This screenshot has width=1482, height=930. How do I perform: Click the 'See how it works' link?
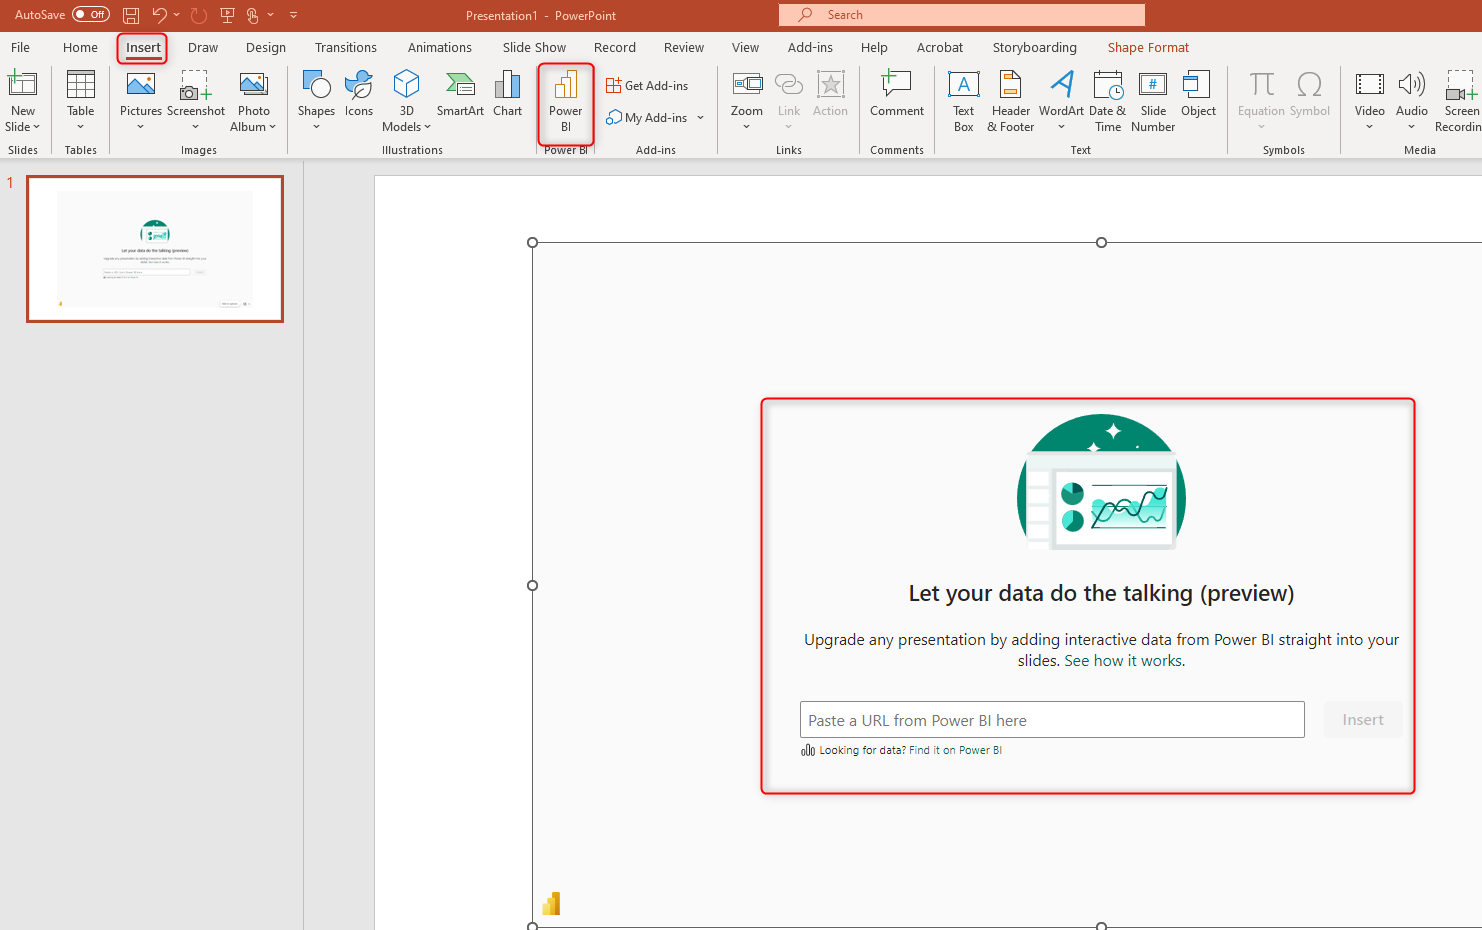point(1124,661)
